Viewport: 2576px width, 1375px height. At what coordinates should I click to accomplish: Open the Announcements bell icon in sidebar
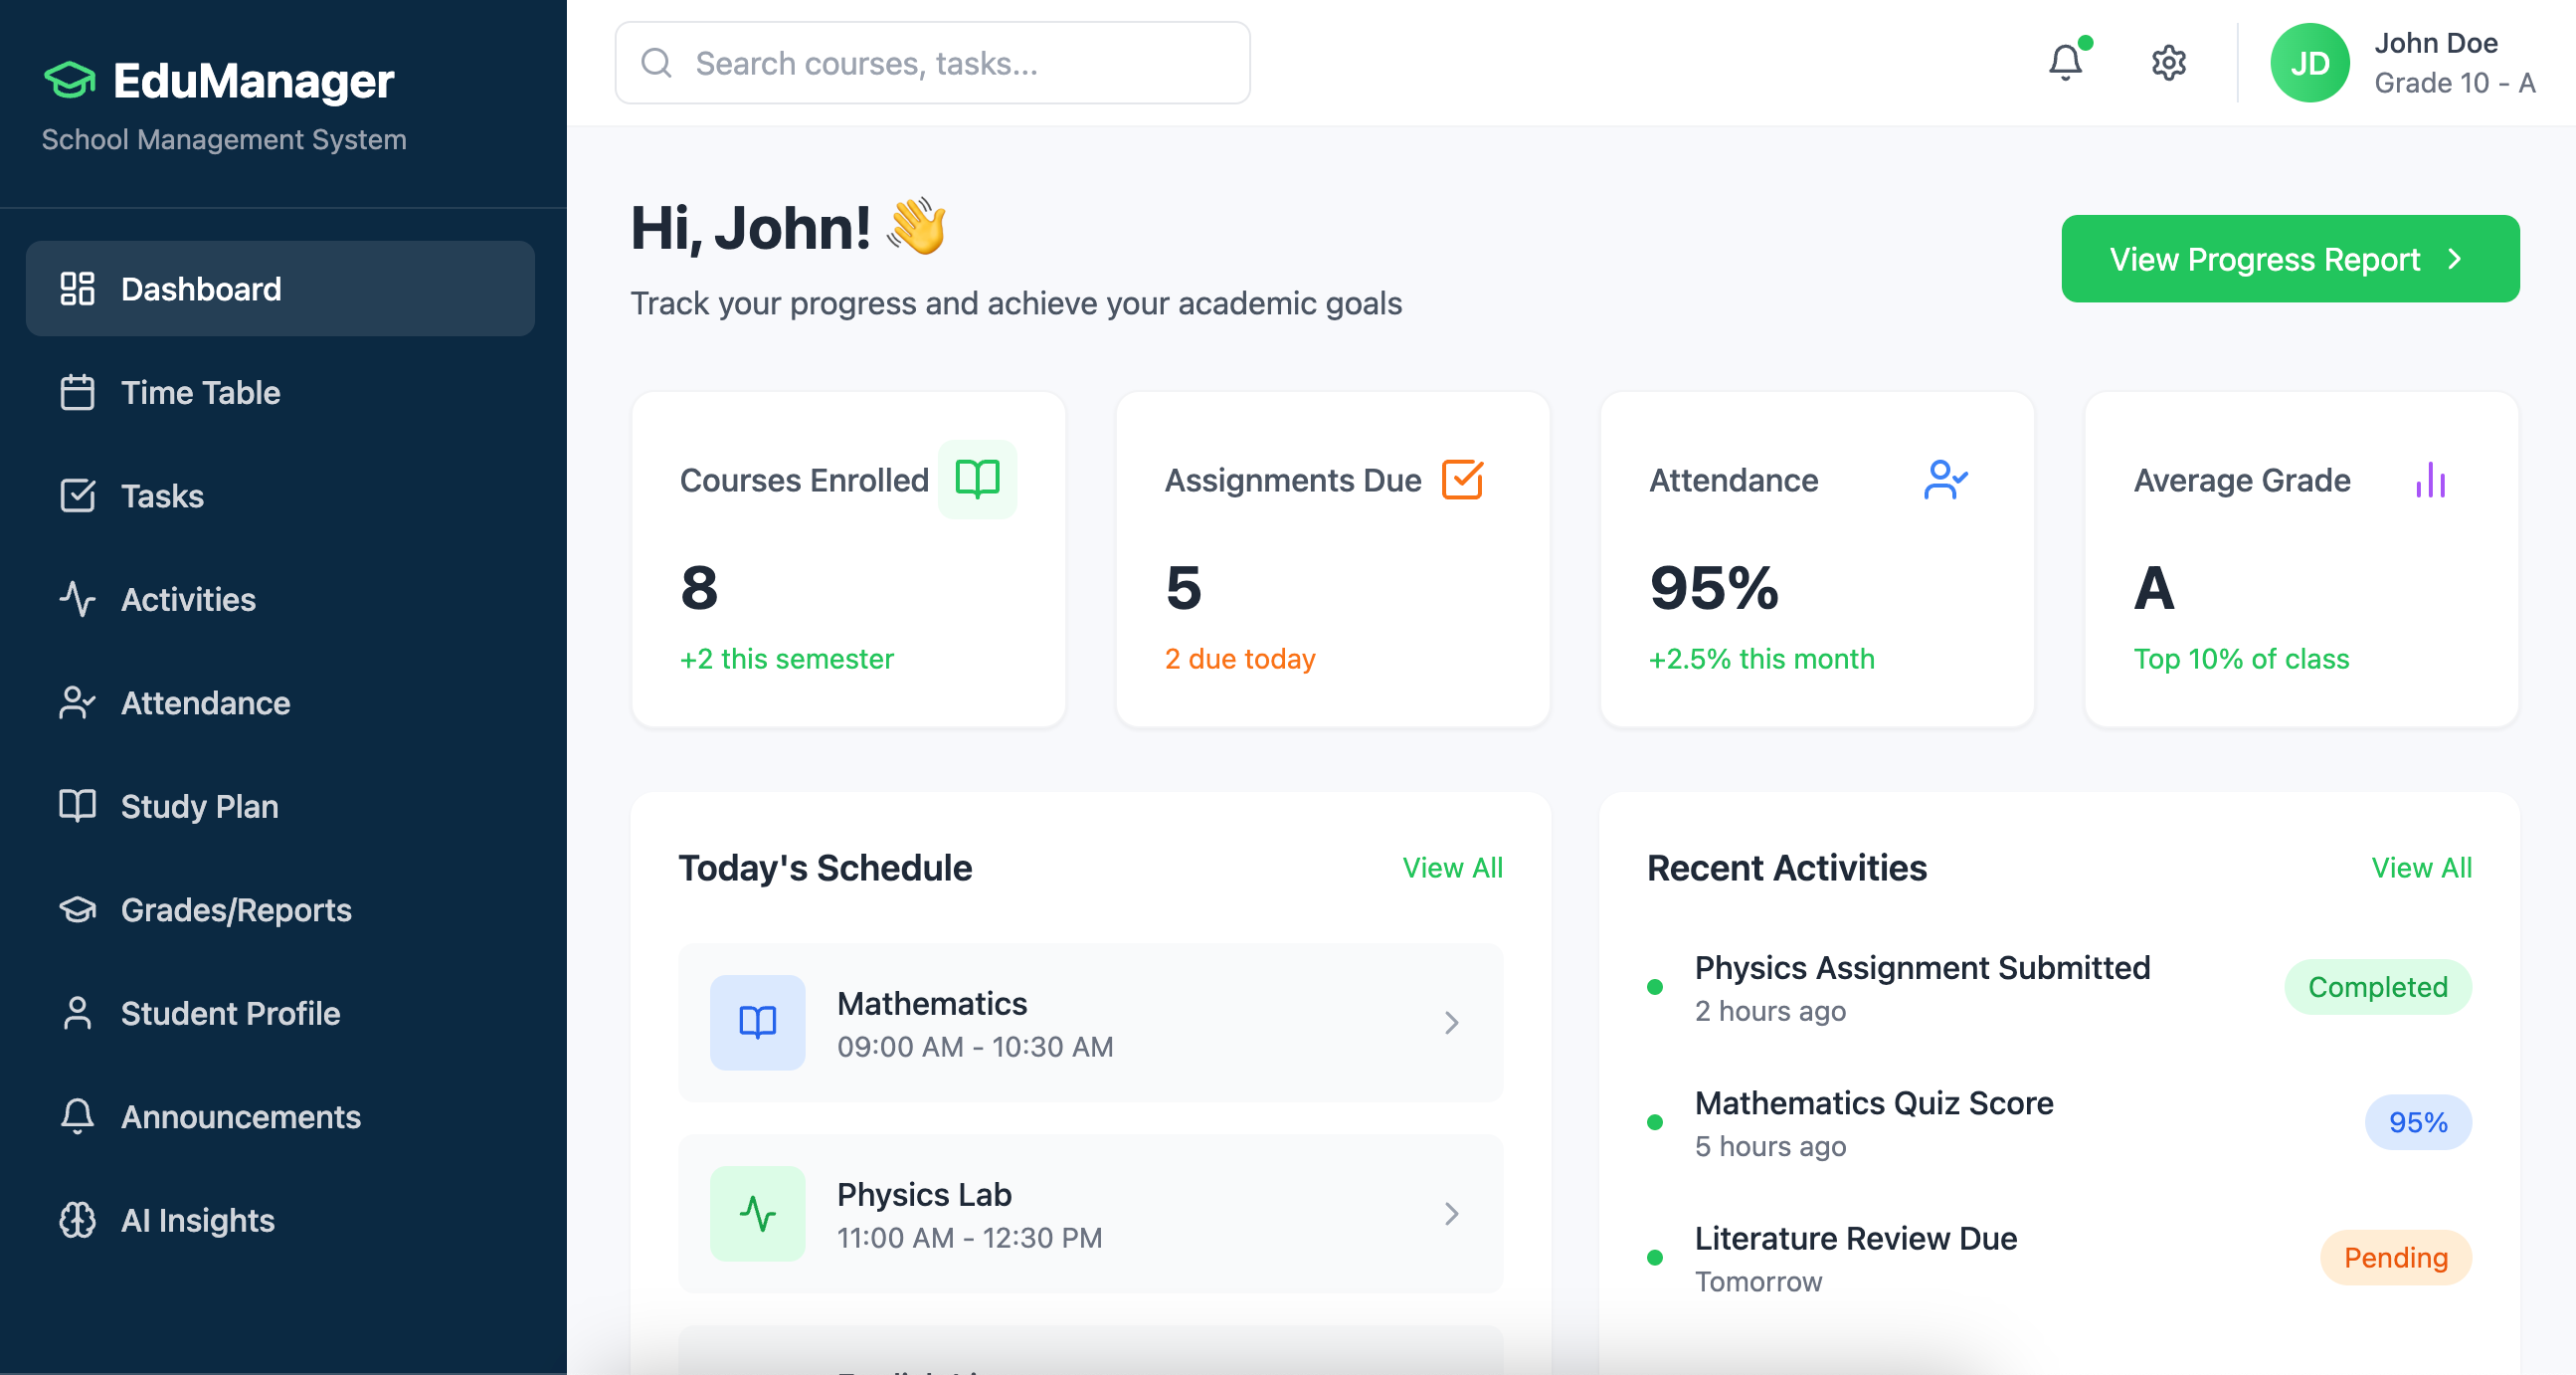pyautogui.click(x=77, y=1117)
